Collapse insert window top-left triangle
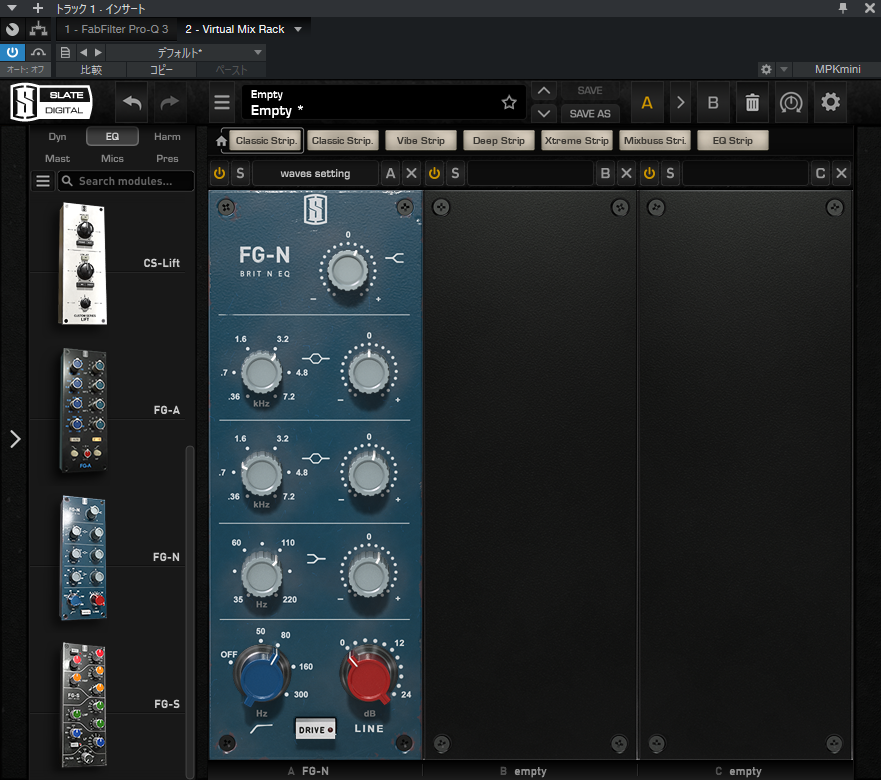Viewport: 881px width, 780px height. (11, 8)
